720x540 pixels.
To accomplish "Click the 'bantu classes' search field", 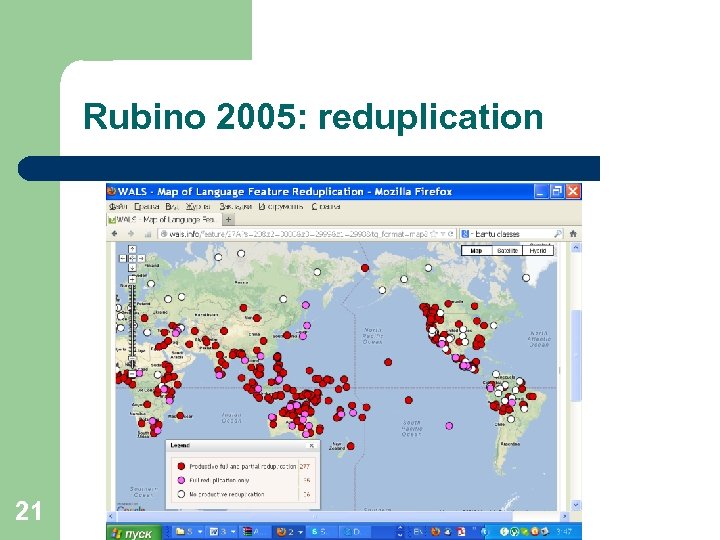I will pyautogui.click(x=513, y=234).
